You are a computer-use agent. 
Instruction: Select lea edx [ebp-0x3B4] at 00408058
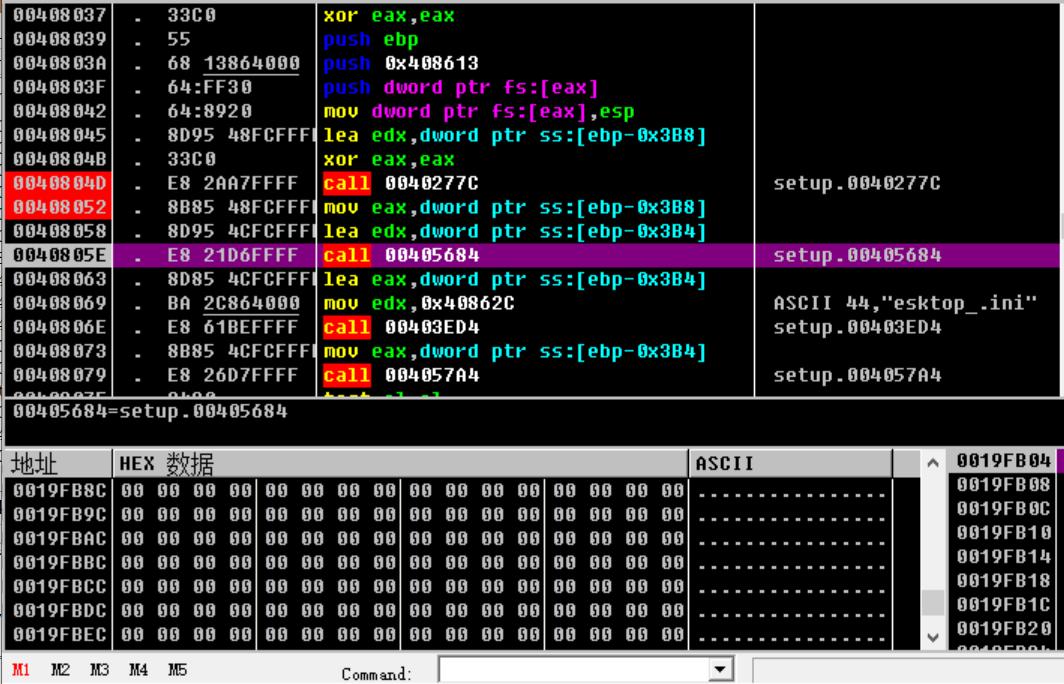(515, 231)
